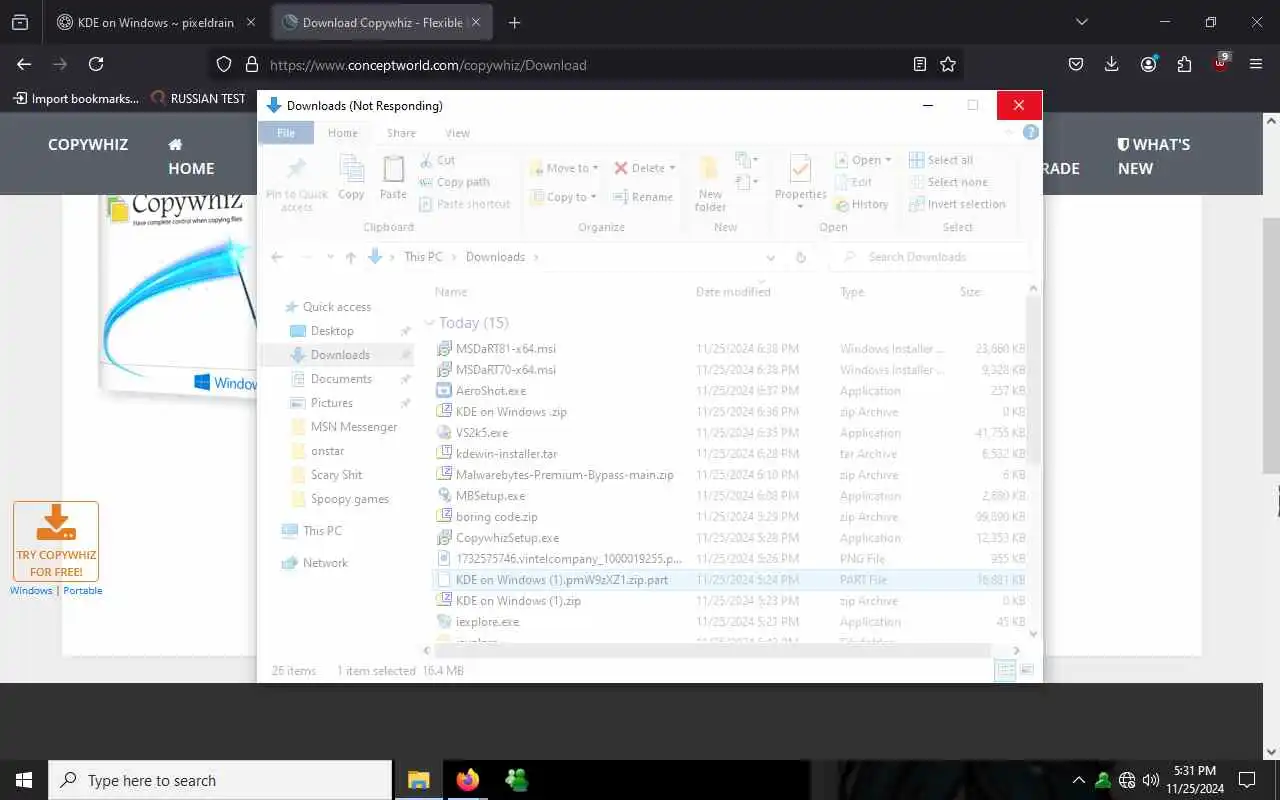This screenshot has height=800, width=1280.
Task: Click Rename in the Organize group
Action: pyautogui.click(x=644, y=197)
